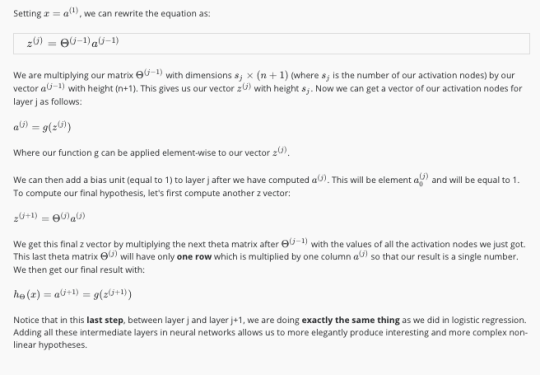Screen dimensions: 540x375
Task: Click the equation a(j) = g(z(j))
Action: click(42, 127)
